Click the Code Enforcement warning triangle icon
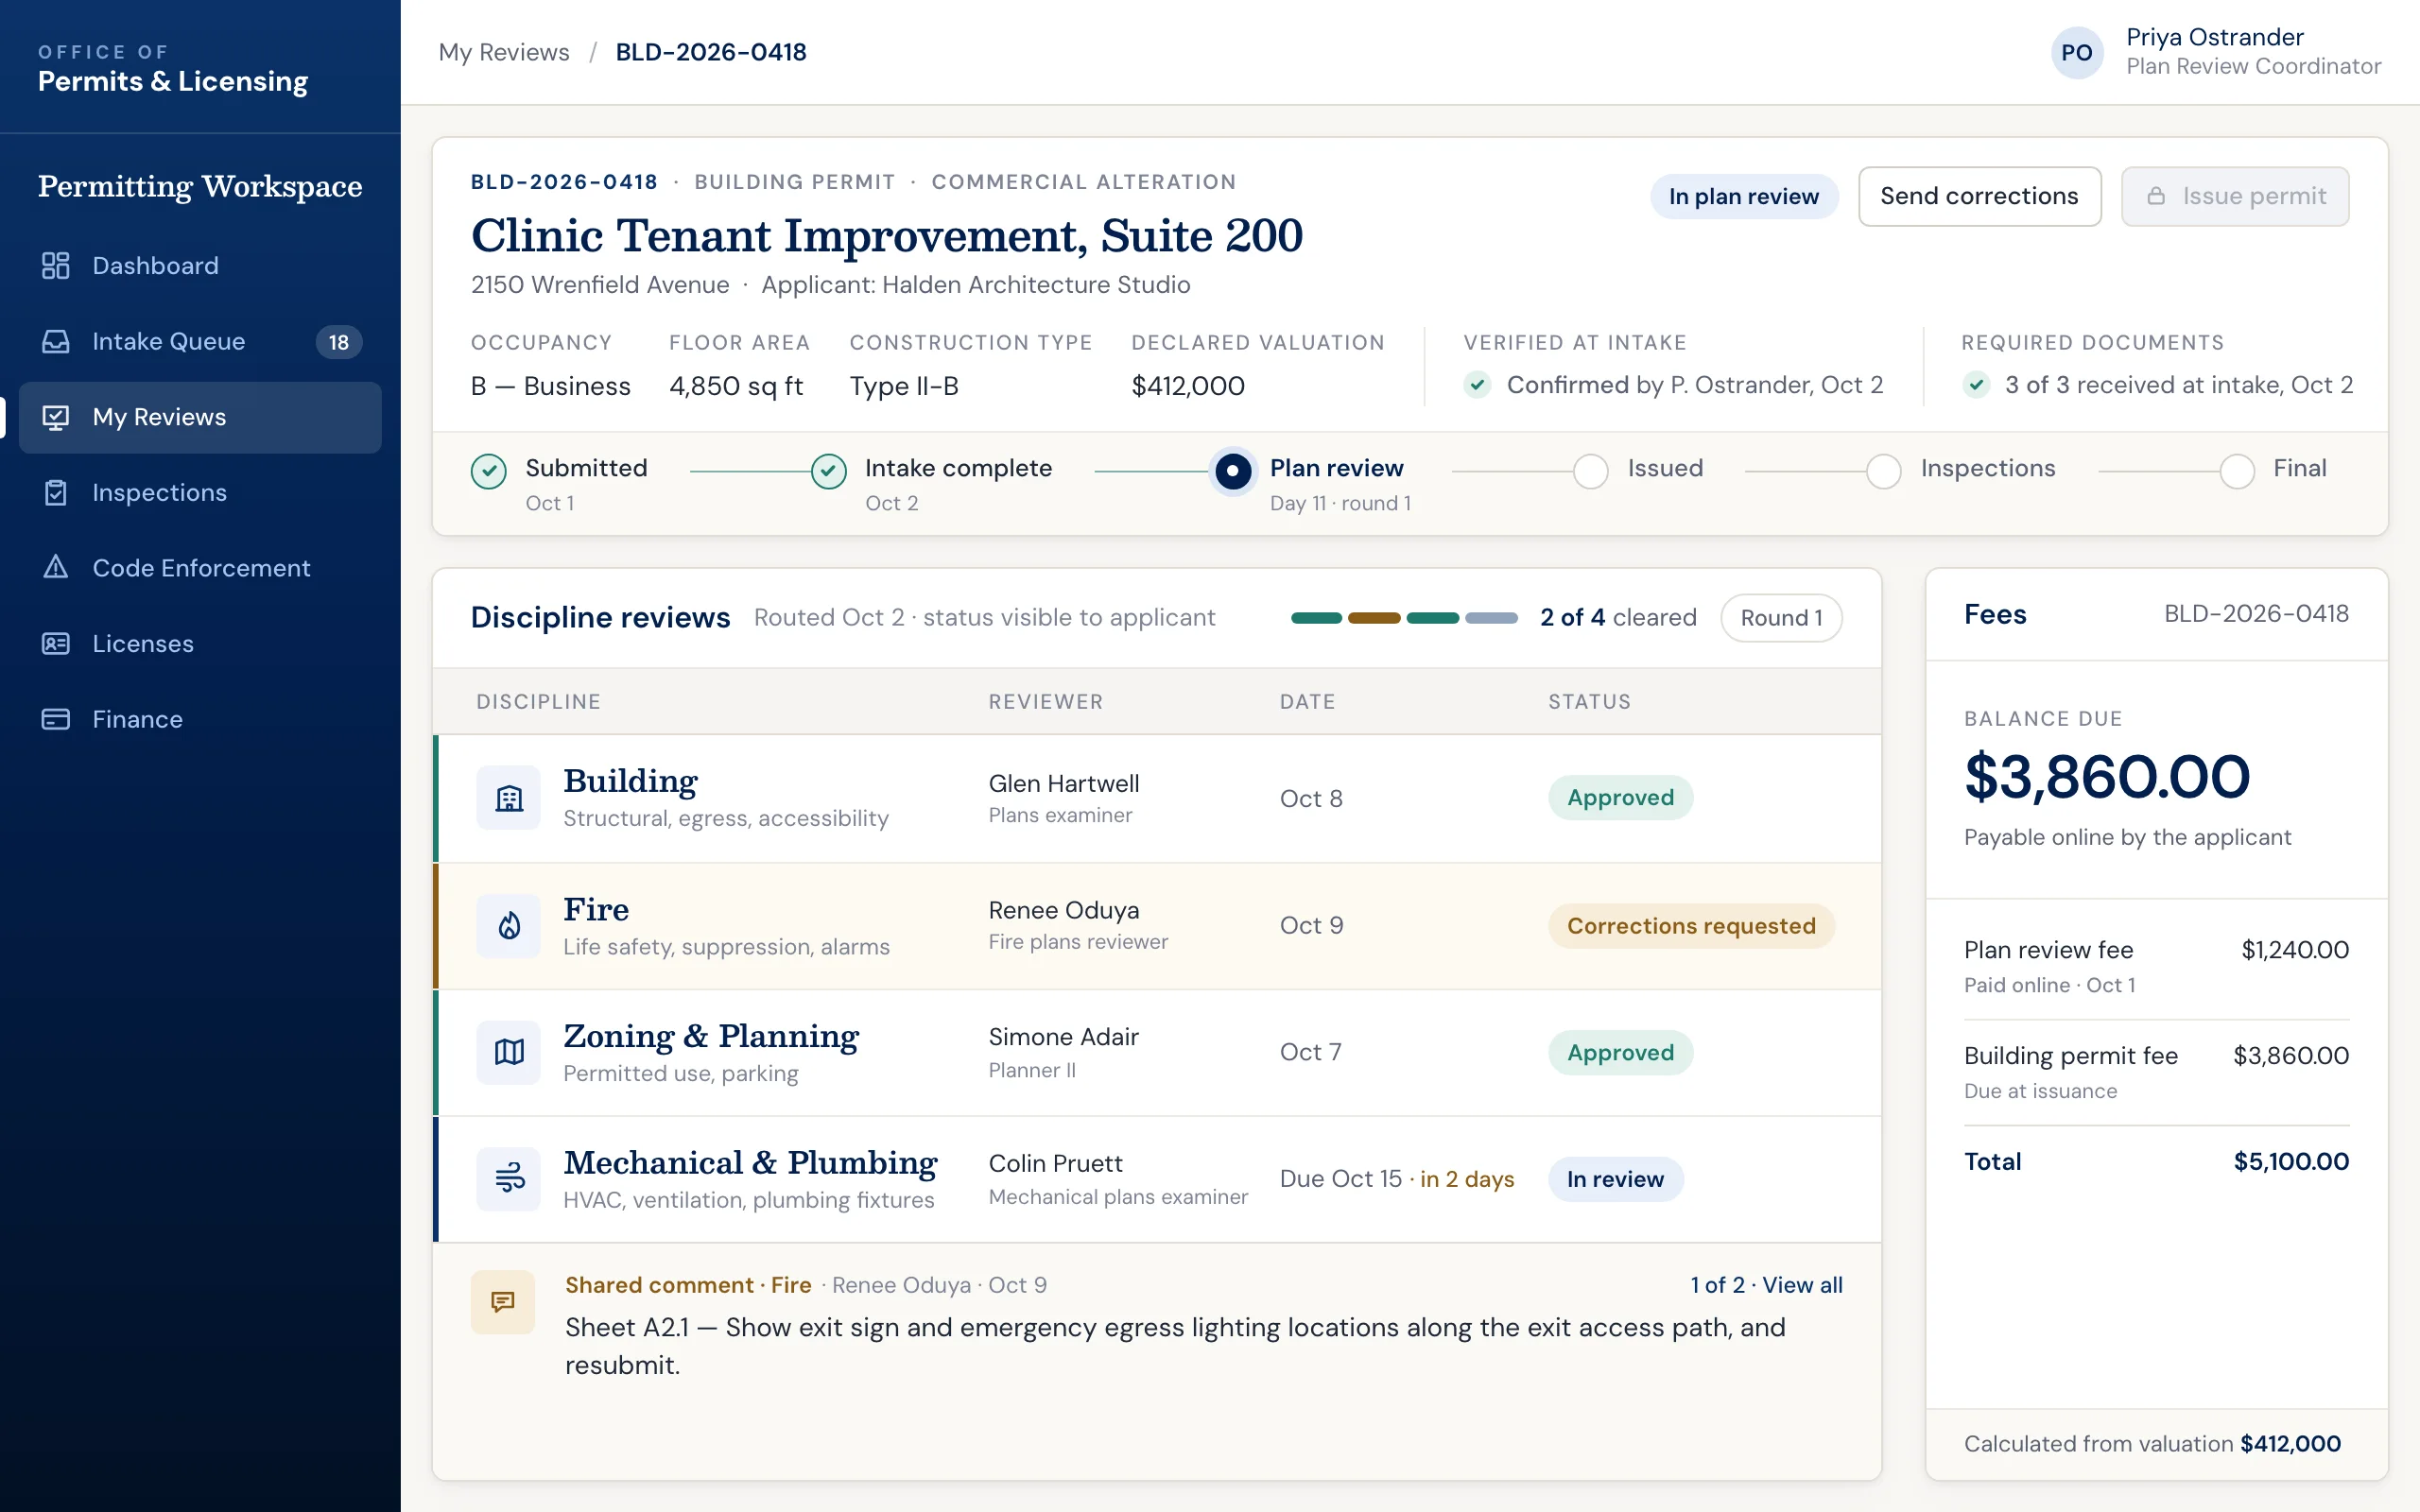 coord(56,568)
